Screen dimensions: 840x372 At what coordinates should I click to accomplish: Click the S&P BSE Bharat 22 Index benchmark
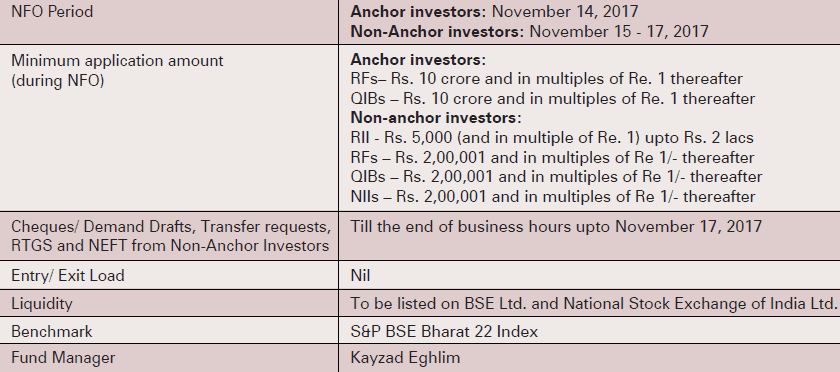click(444, 331)
